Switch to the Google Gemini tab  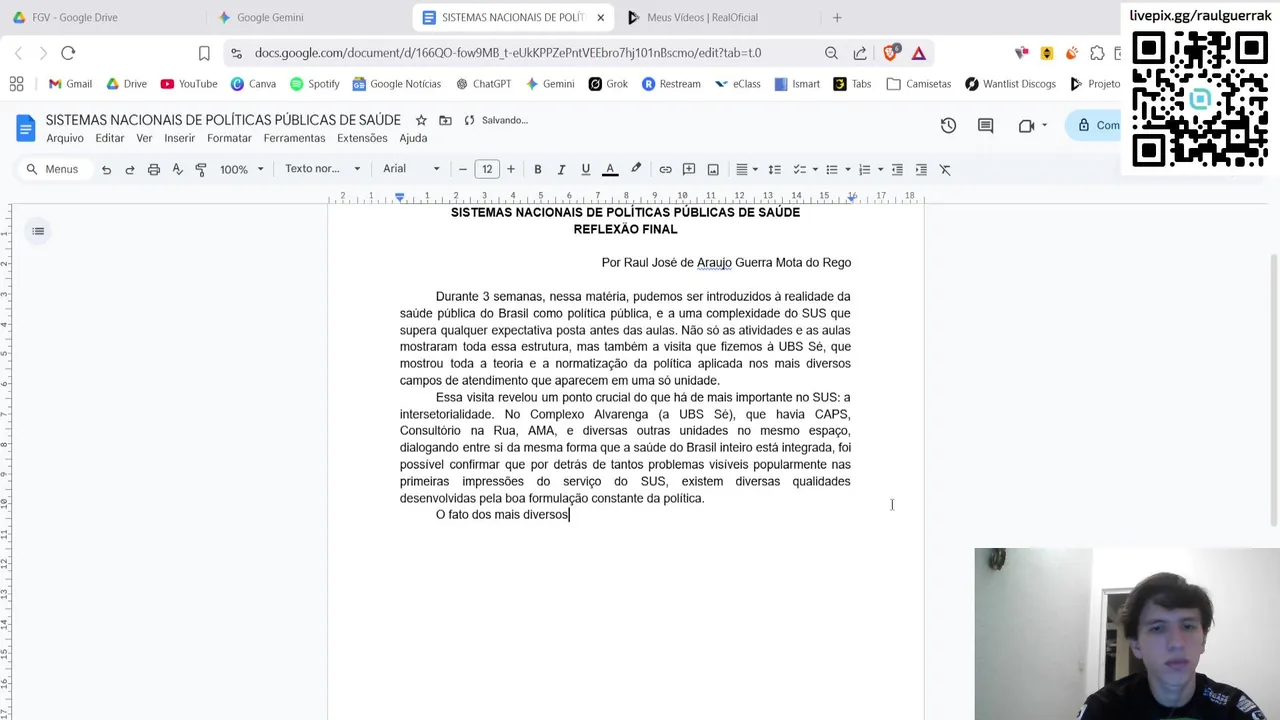(270, 17)
